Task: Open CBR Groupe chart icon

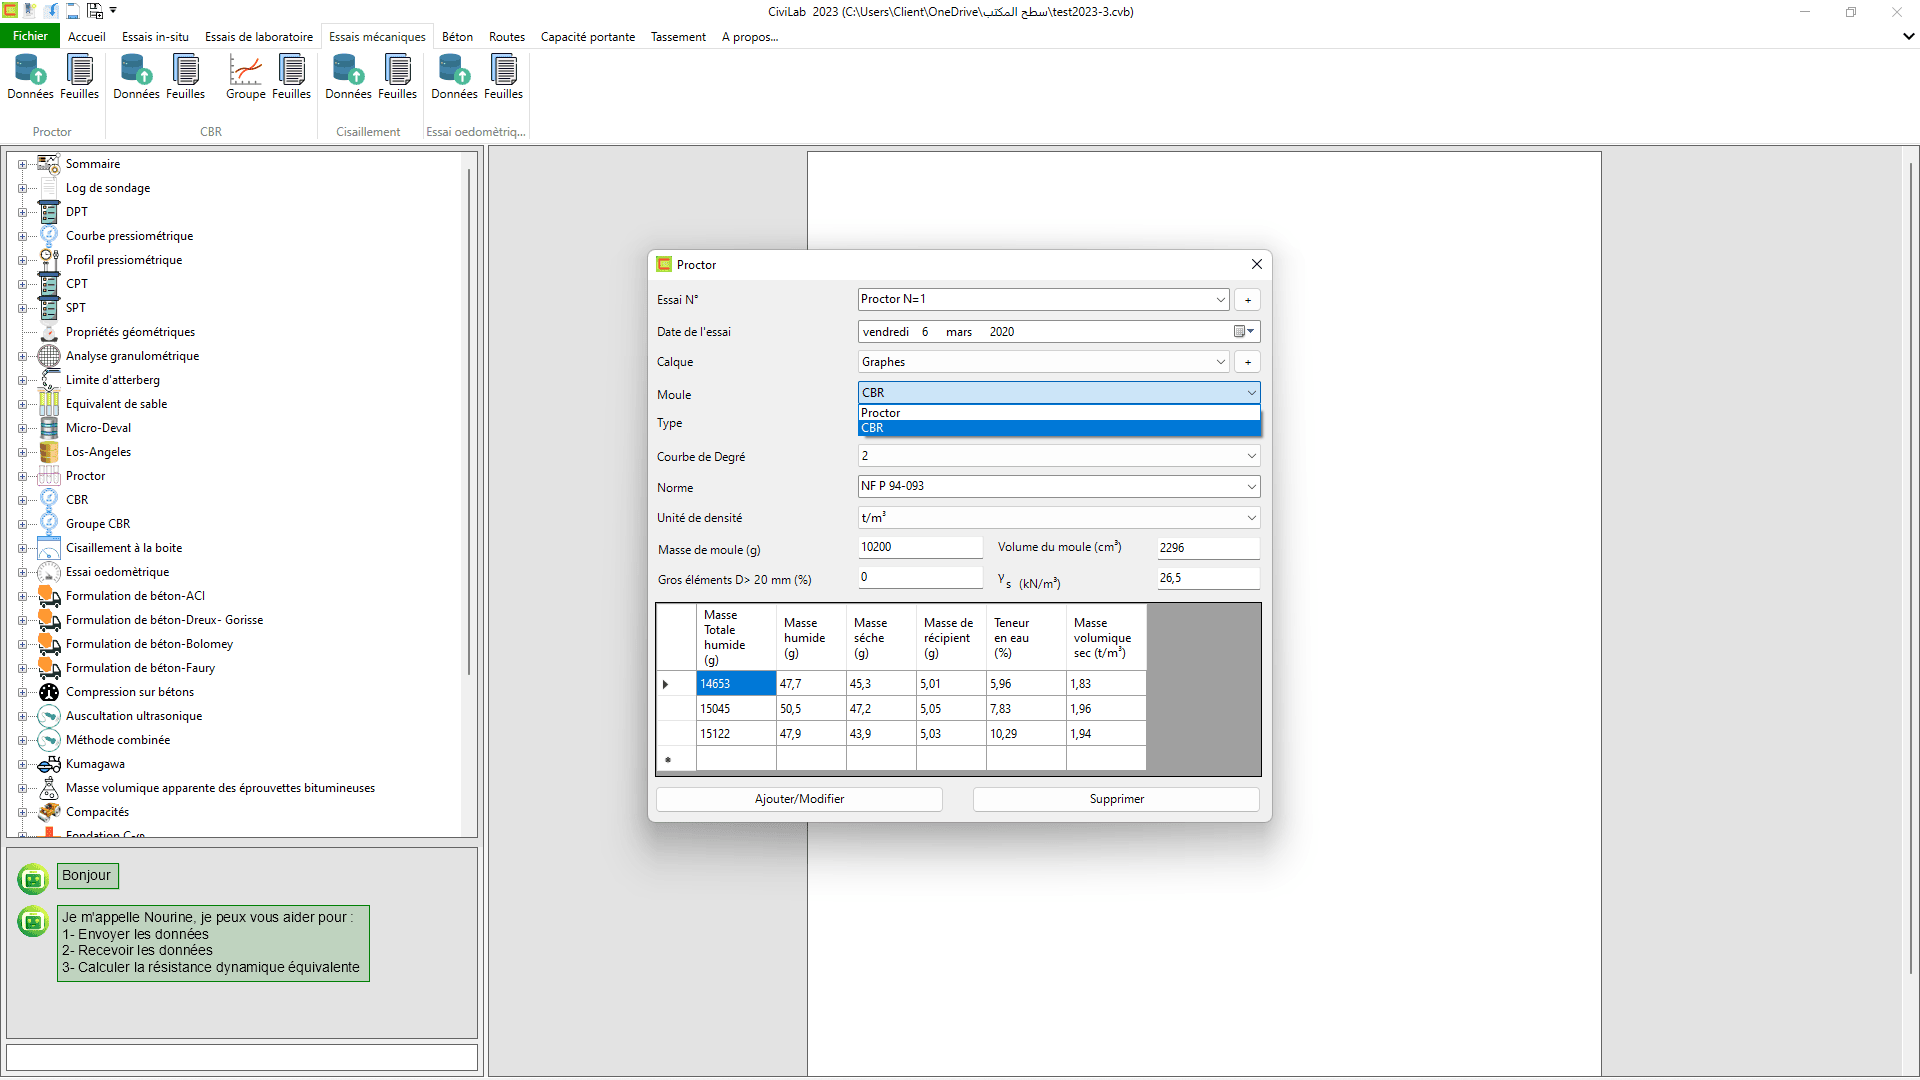Action: click(x=245, y=77)
